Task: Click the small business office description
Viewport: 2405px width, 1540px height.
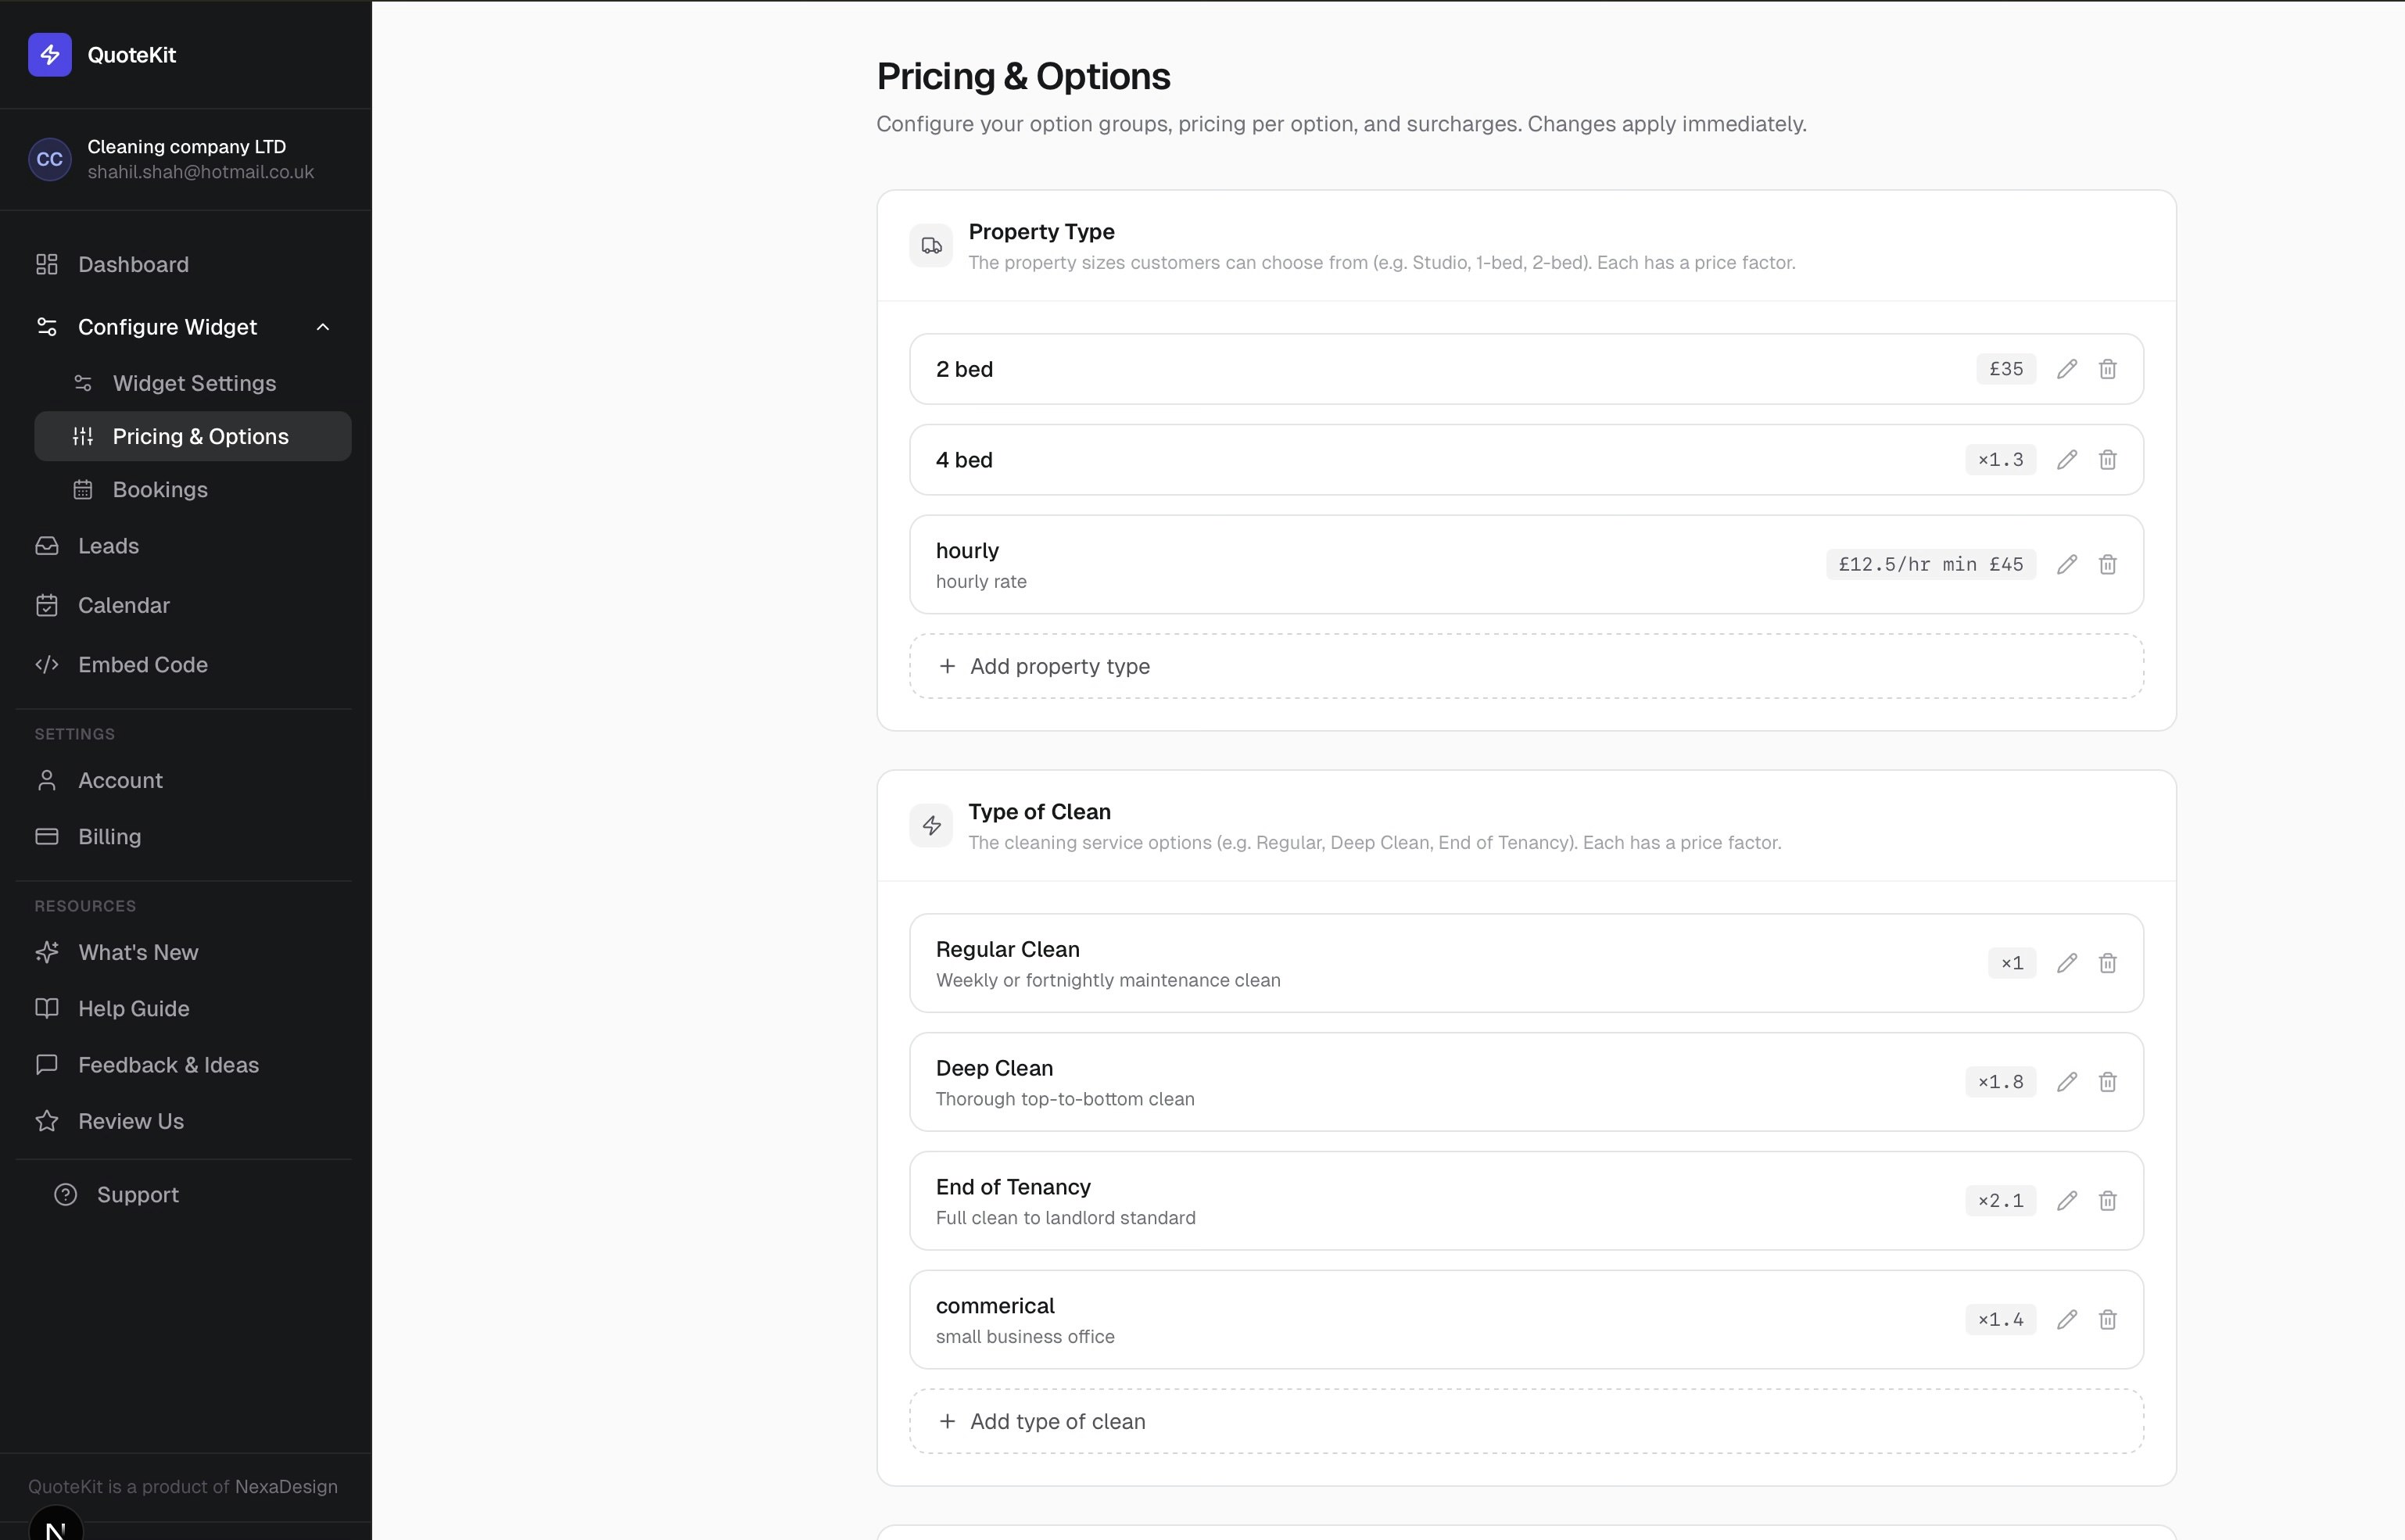Action: coord(1025,1337)
